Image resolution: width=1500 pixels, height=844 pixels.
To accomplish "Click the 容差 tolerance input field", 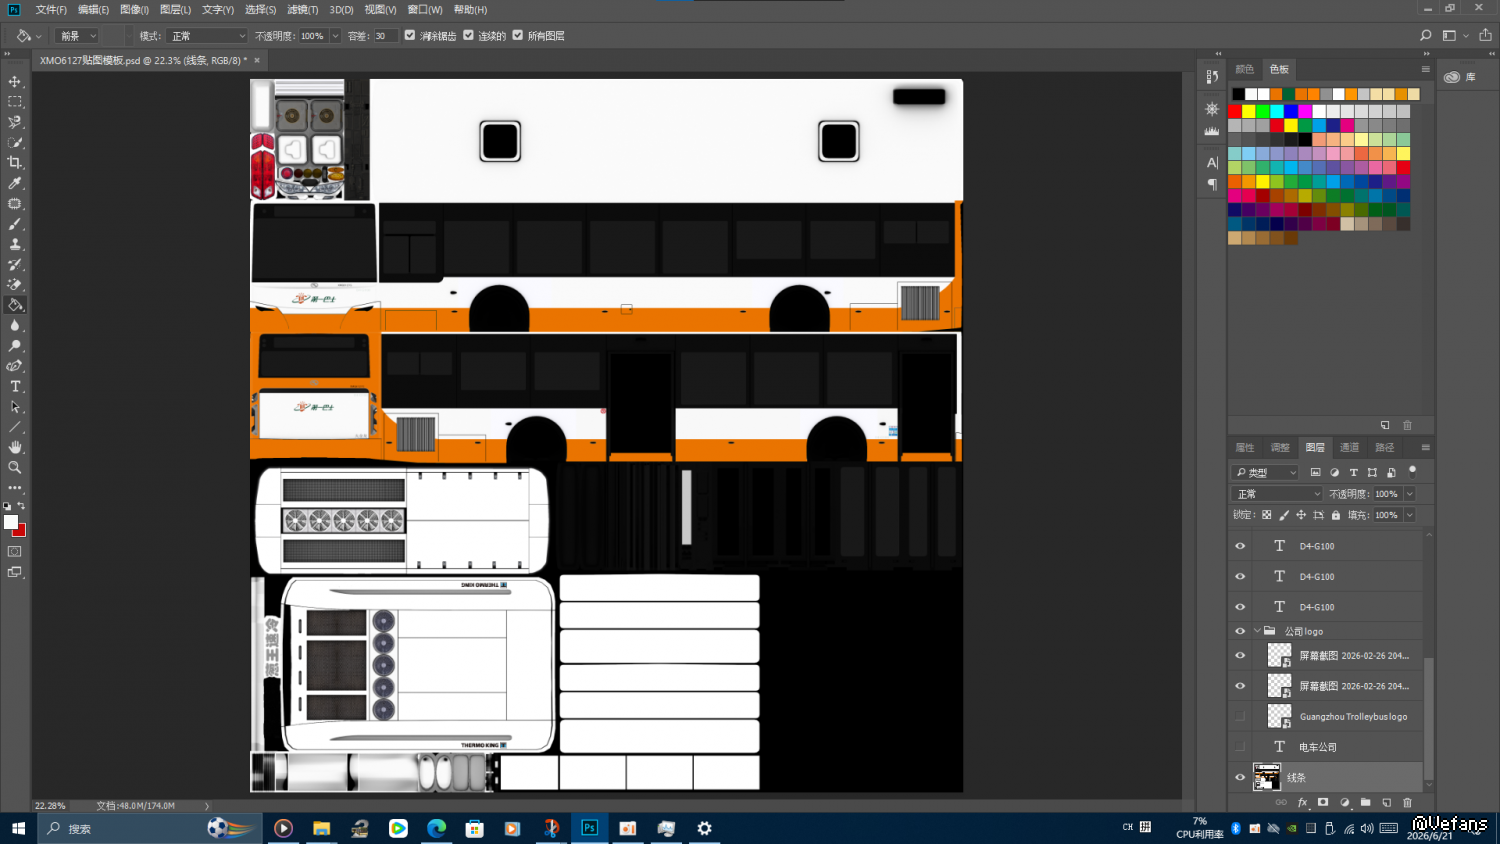I will point(386,36).
